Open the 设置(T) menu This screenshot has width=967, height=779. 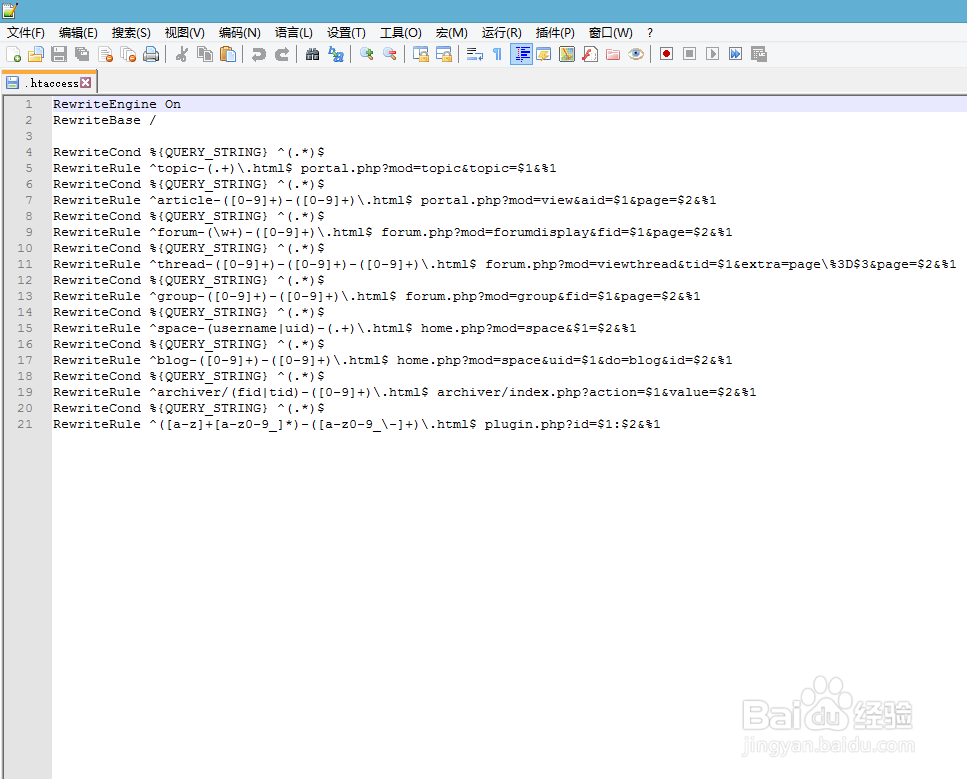tap(346, 33)
